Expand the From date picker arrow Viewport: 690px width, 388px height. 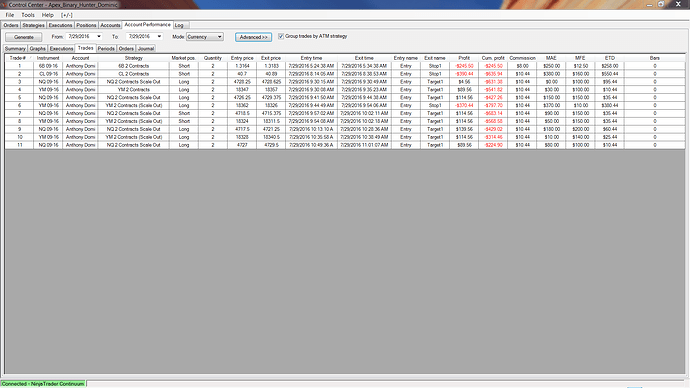click(x=99, y=37)
